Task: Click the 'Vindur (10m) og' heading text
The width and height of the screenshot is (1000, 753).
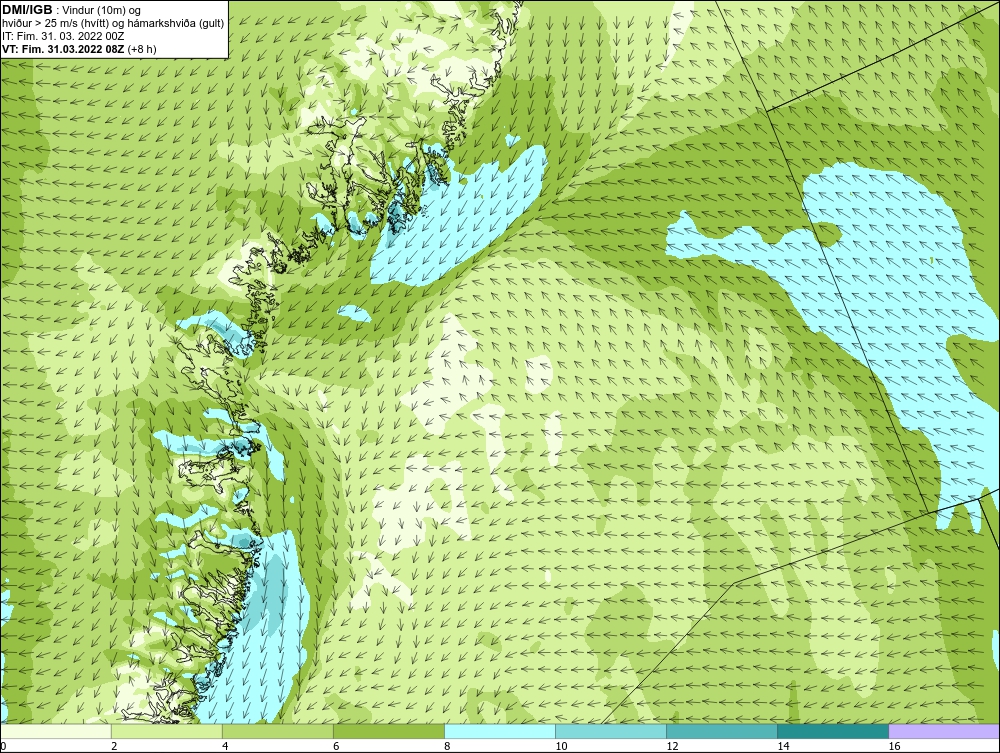Action: (x=103, y=10)
